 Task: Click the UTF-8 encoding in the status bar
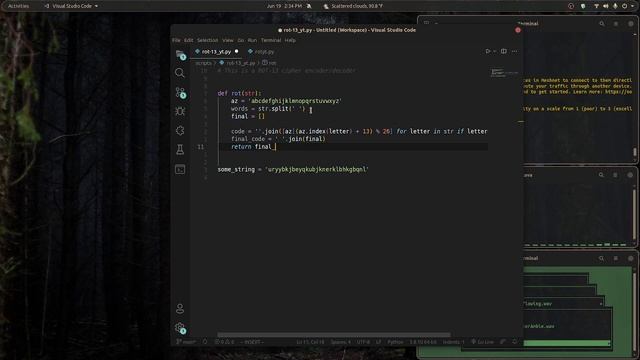point(363,342)
